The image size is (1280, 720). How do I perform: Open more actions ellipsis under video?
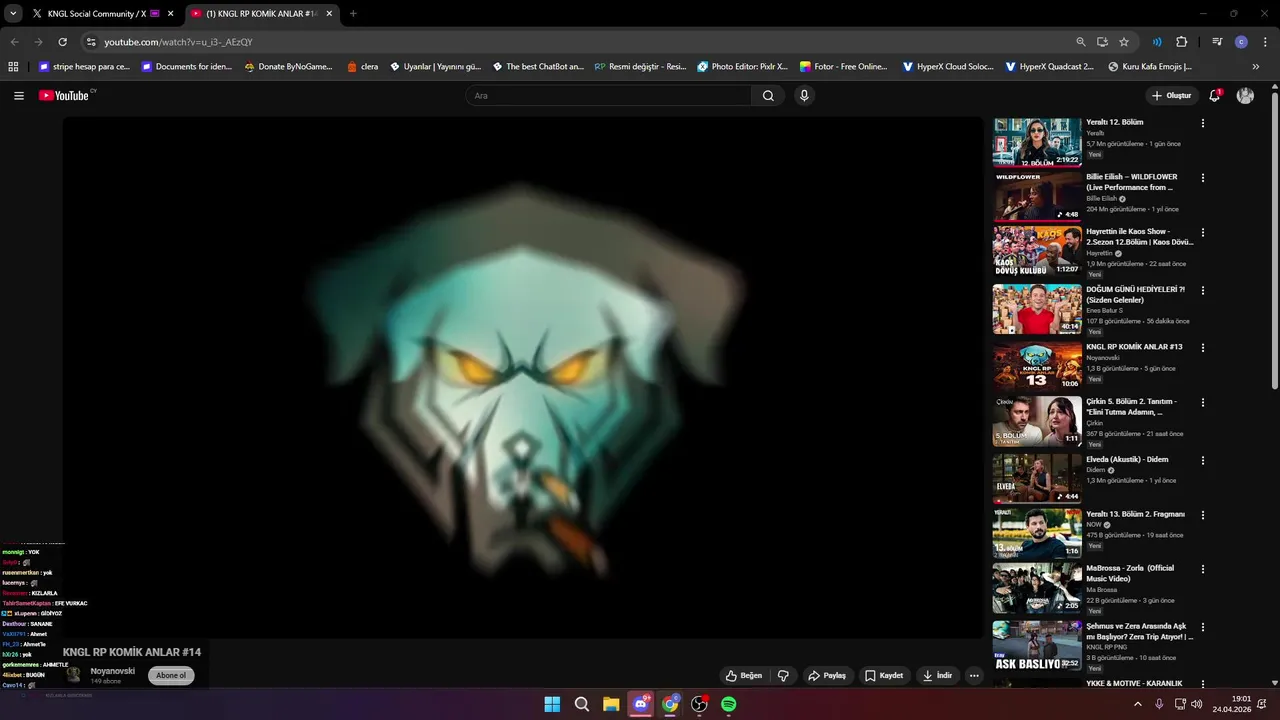(974, 676)
